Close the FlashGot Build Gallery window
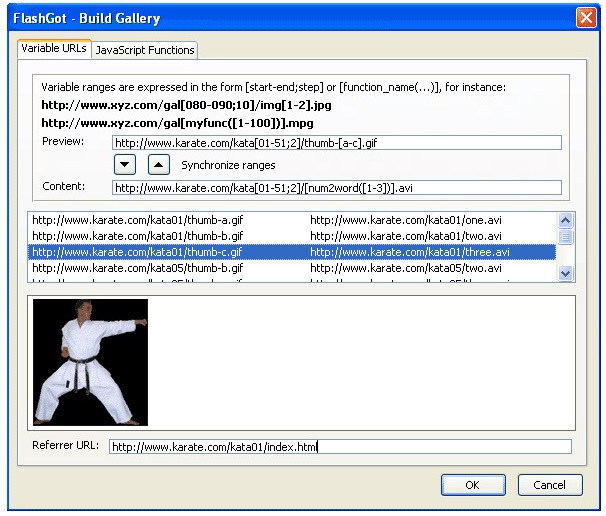The width and height of the screenshot is (606, 516). point(586,18)
